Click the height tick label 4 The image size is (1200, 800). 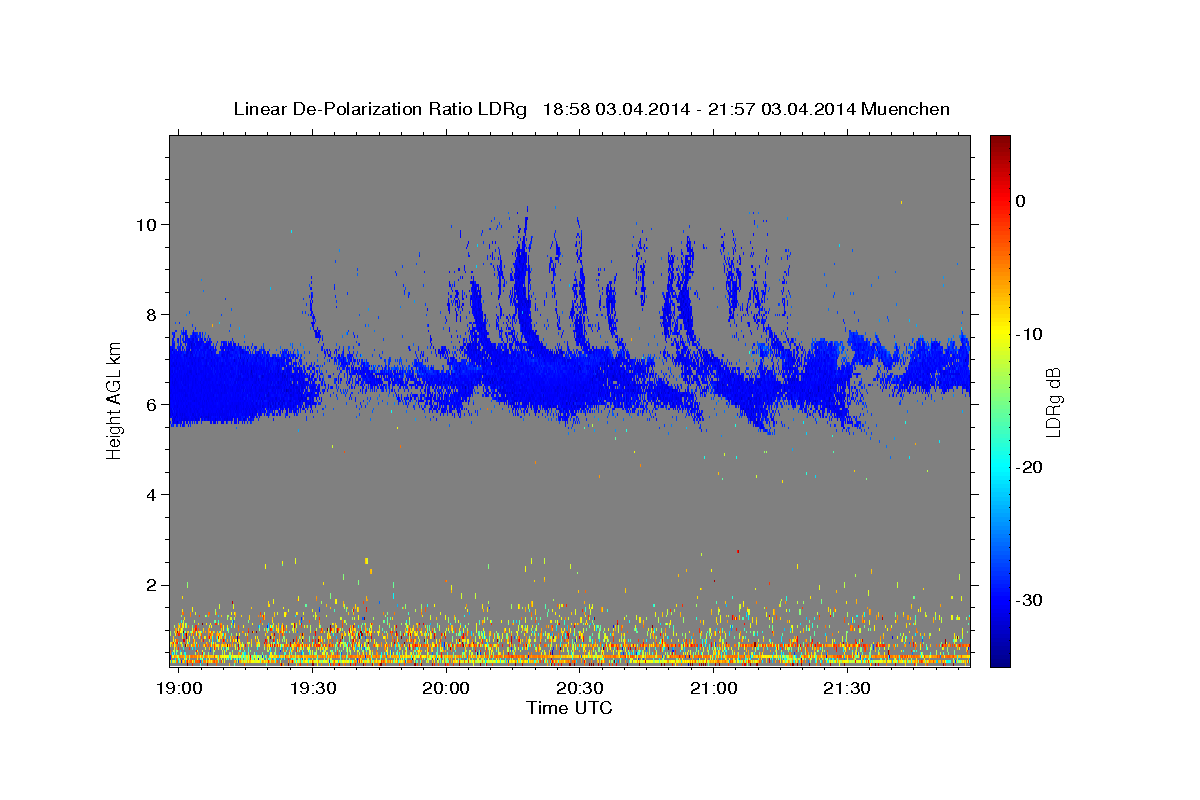click(154, 494)
